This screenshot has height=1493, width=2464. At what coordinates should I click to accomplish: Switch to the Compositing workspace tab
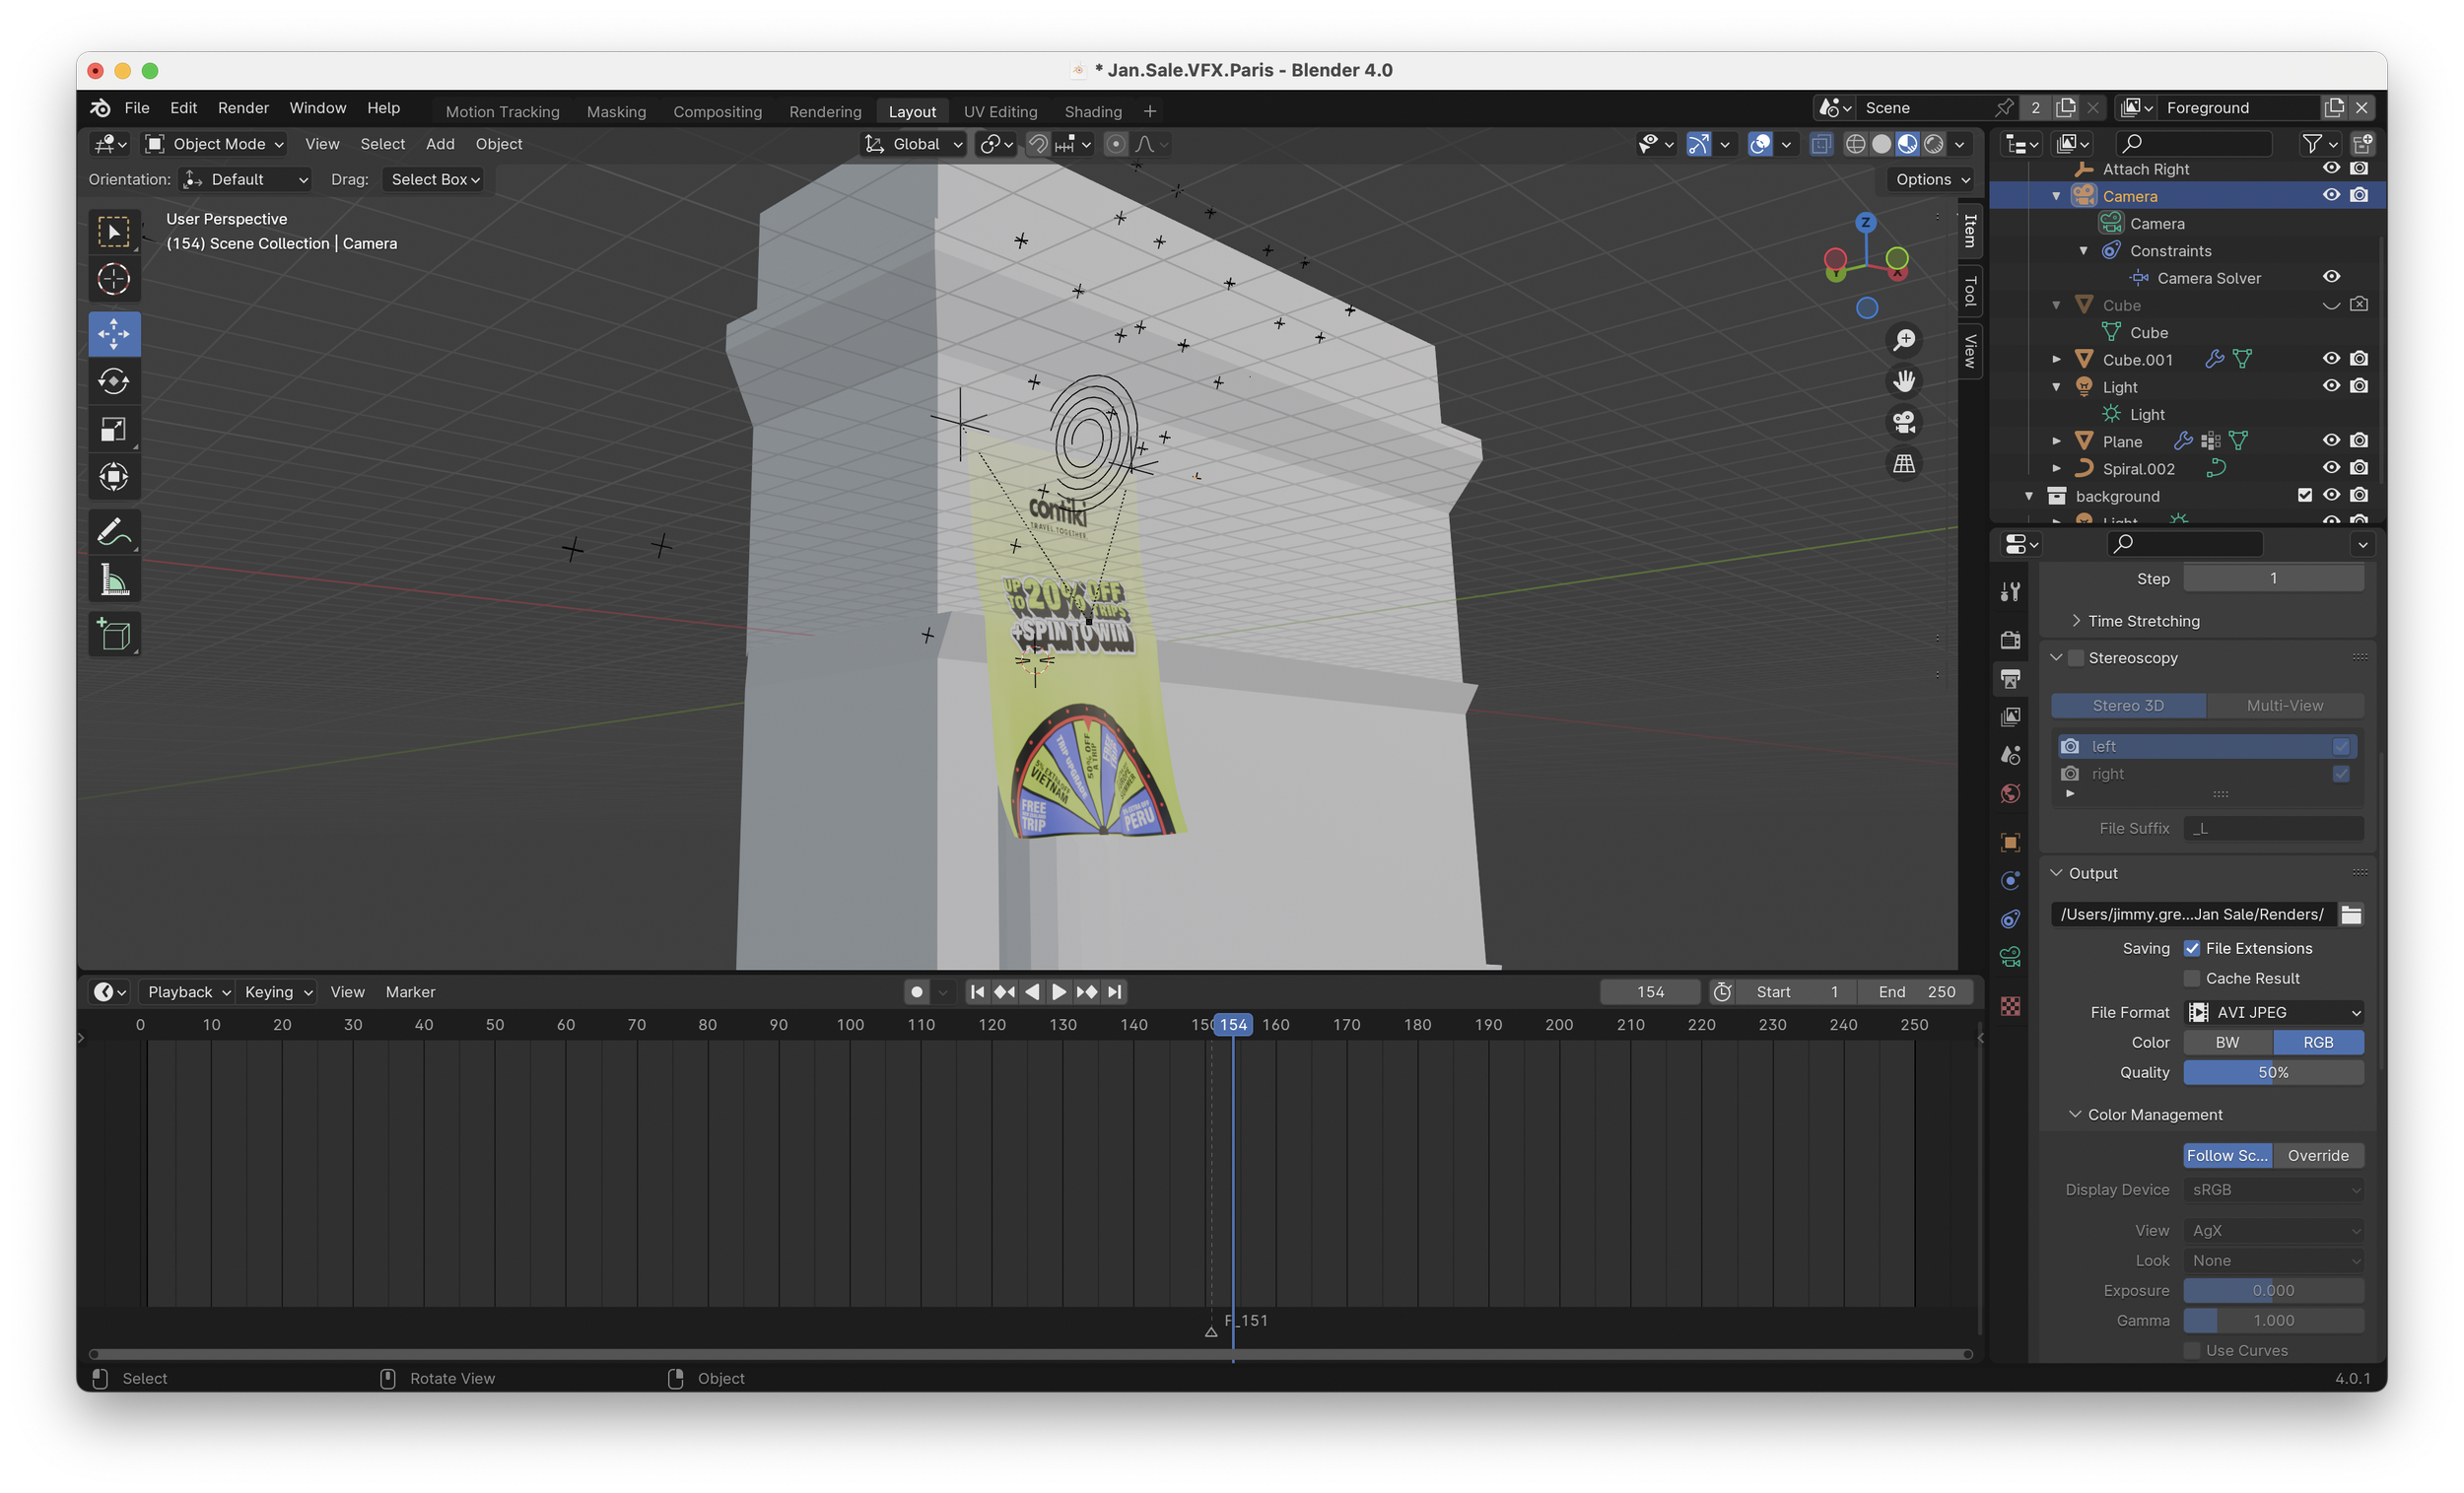click(x=717, y=111)
